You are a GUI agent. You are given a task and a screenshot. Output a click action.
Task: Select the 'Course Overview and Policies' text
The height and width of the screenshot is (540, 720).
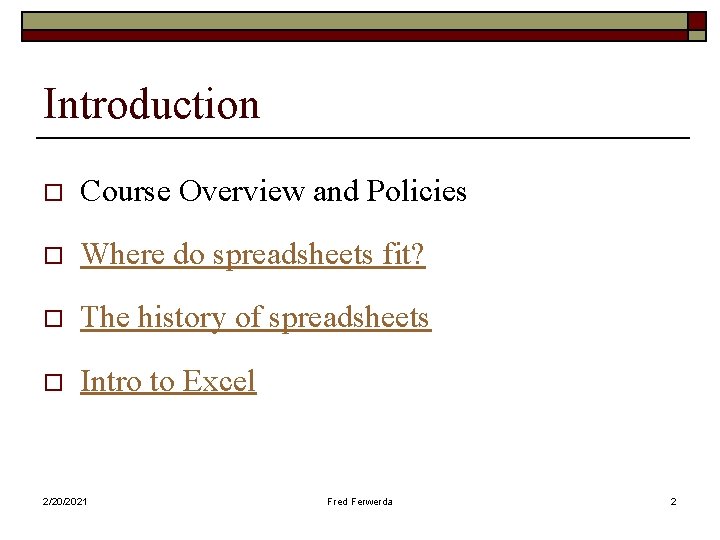(x=273, y=191)
